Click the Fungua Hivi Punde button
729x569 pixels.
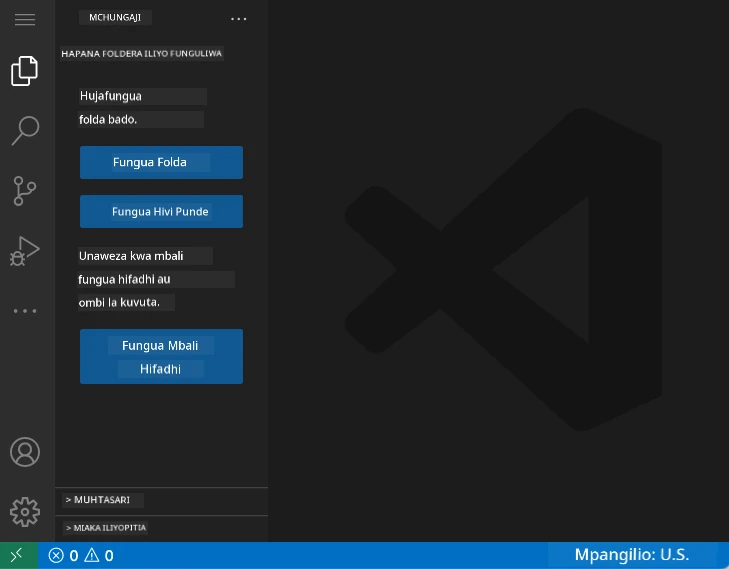pos(161,212)
